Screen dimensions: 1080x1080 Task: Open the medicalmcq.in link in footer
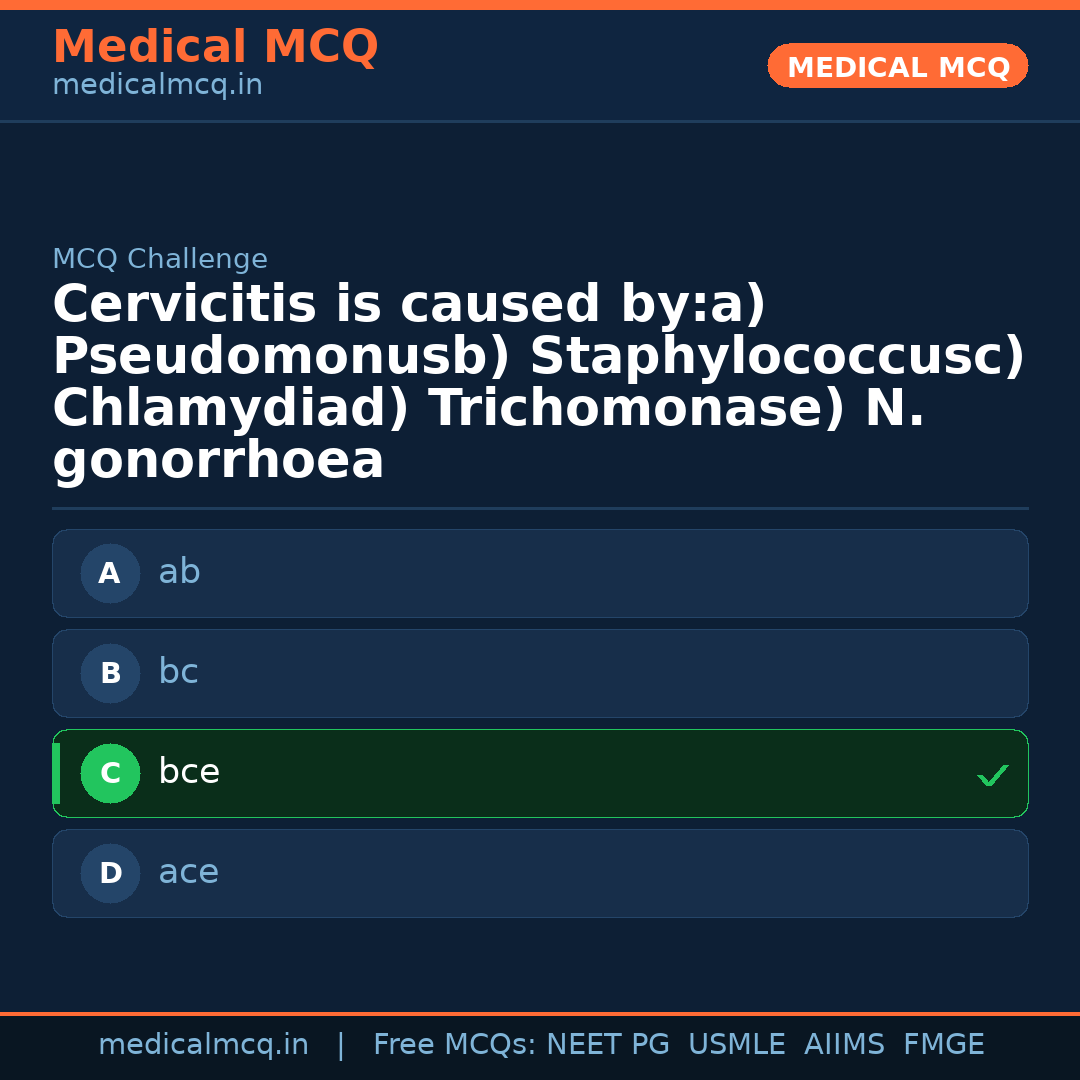point(204,1044)
